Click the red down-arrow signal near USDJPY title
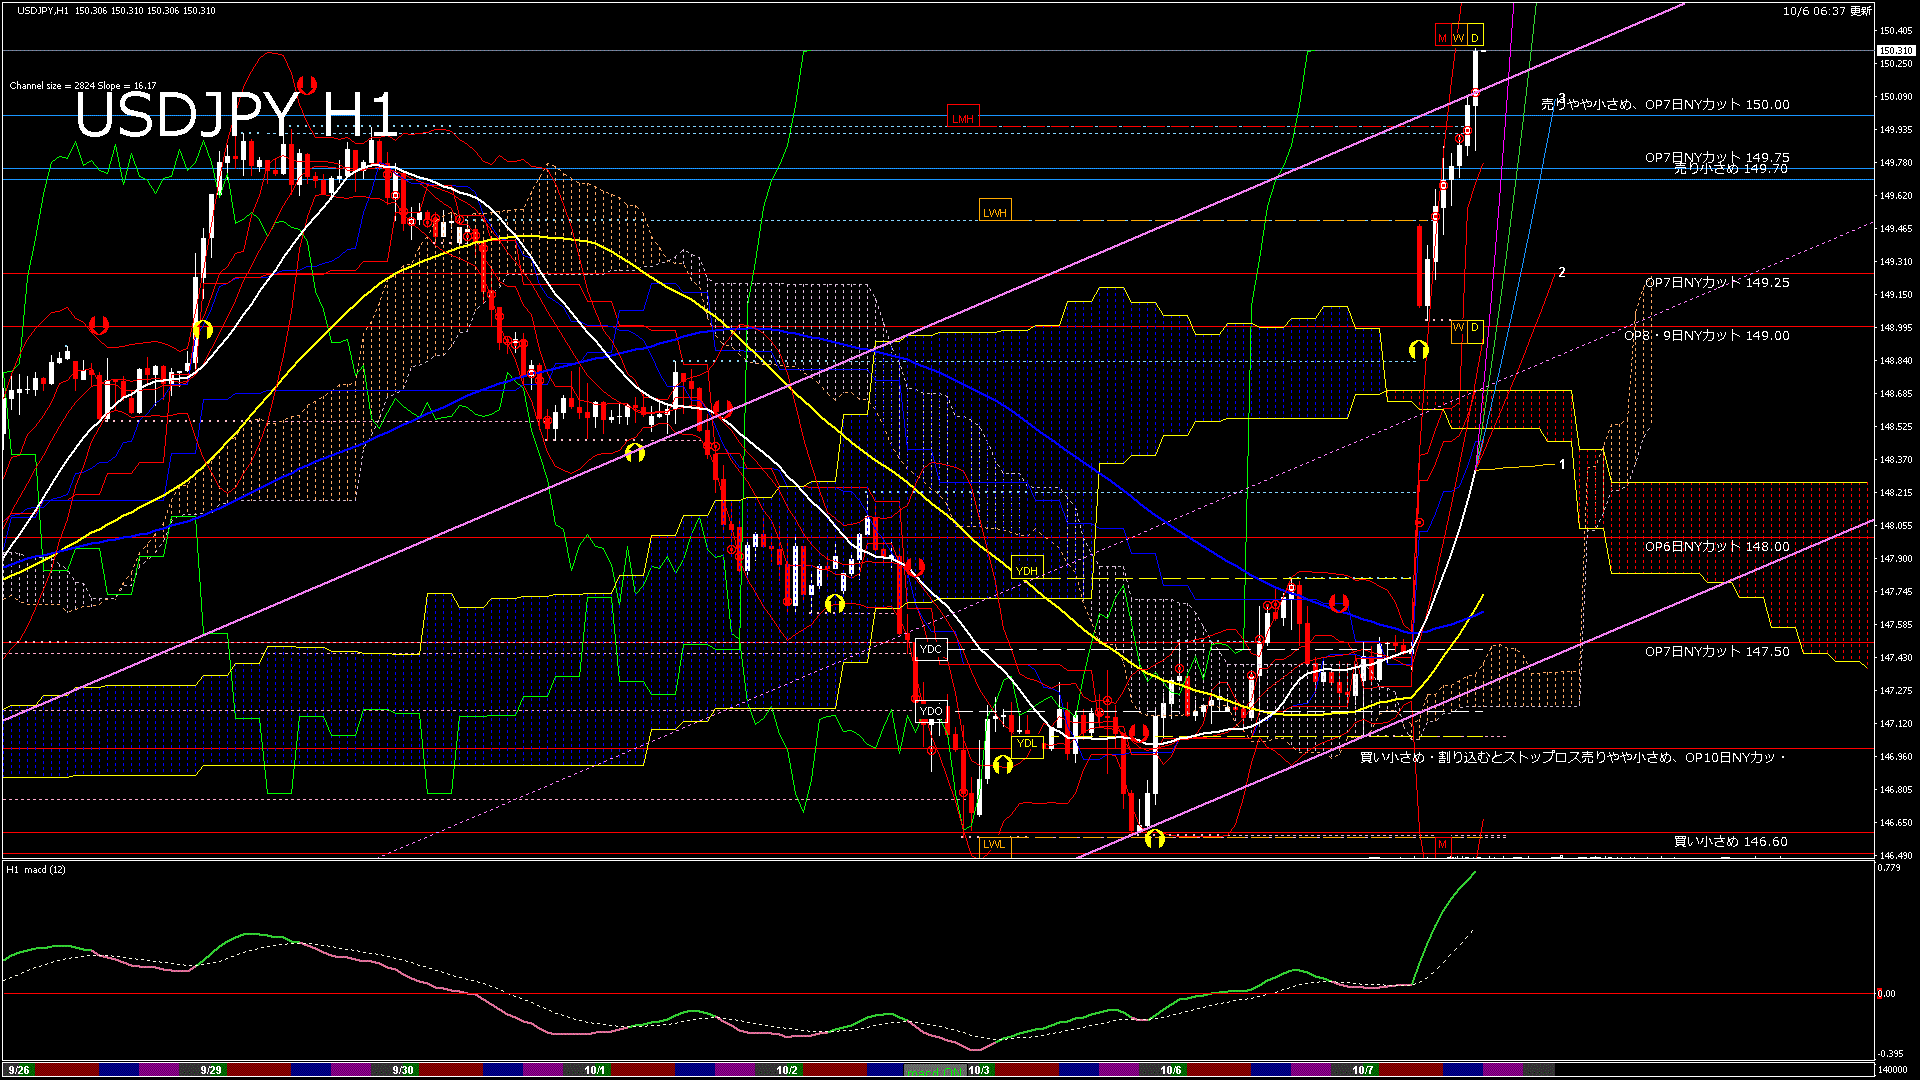The width and height of the screenshot is (1920, 1080). [x=307, y=85]
